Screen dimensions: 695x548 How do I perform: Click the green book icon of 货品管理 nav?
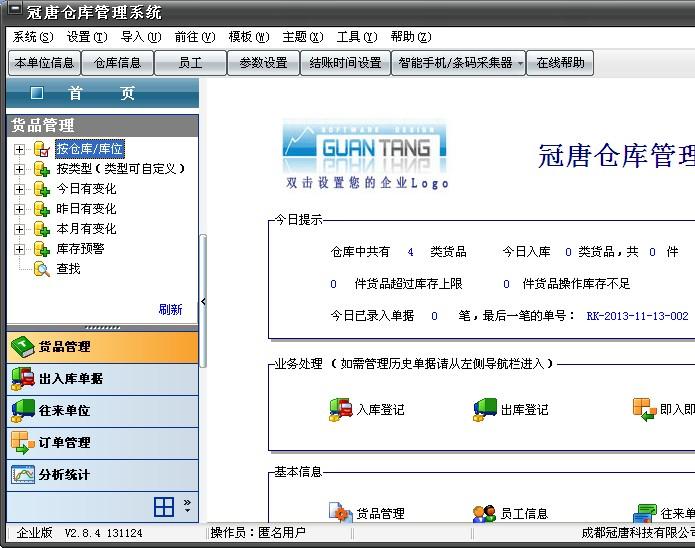[23, 347]
